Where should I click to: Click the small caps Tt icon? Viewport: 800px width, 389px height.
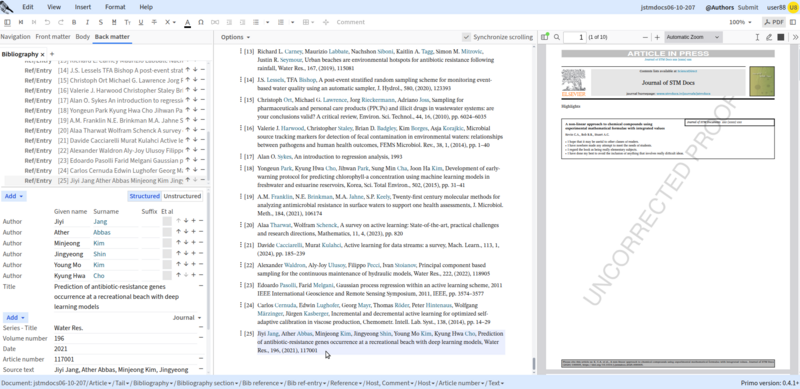point(128,22)
